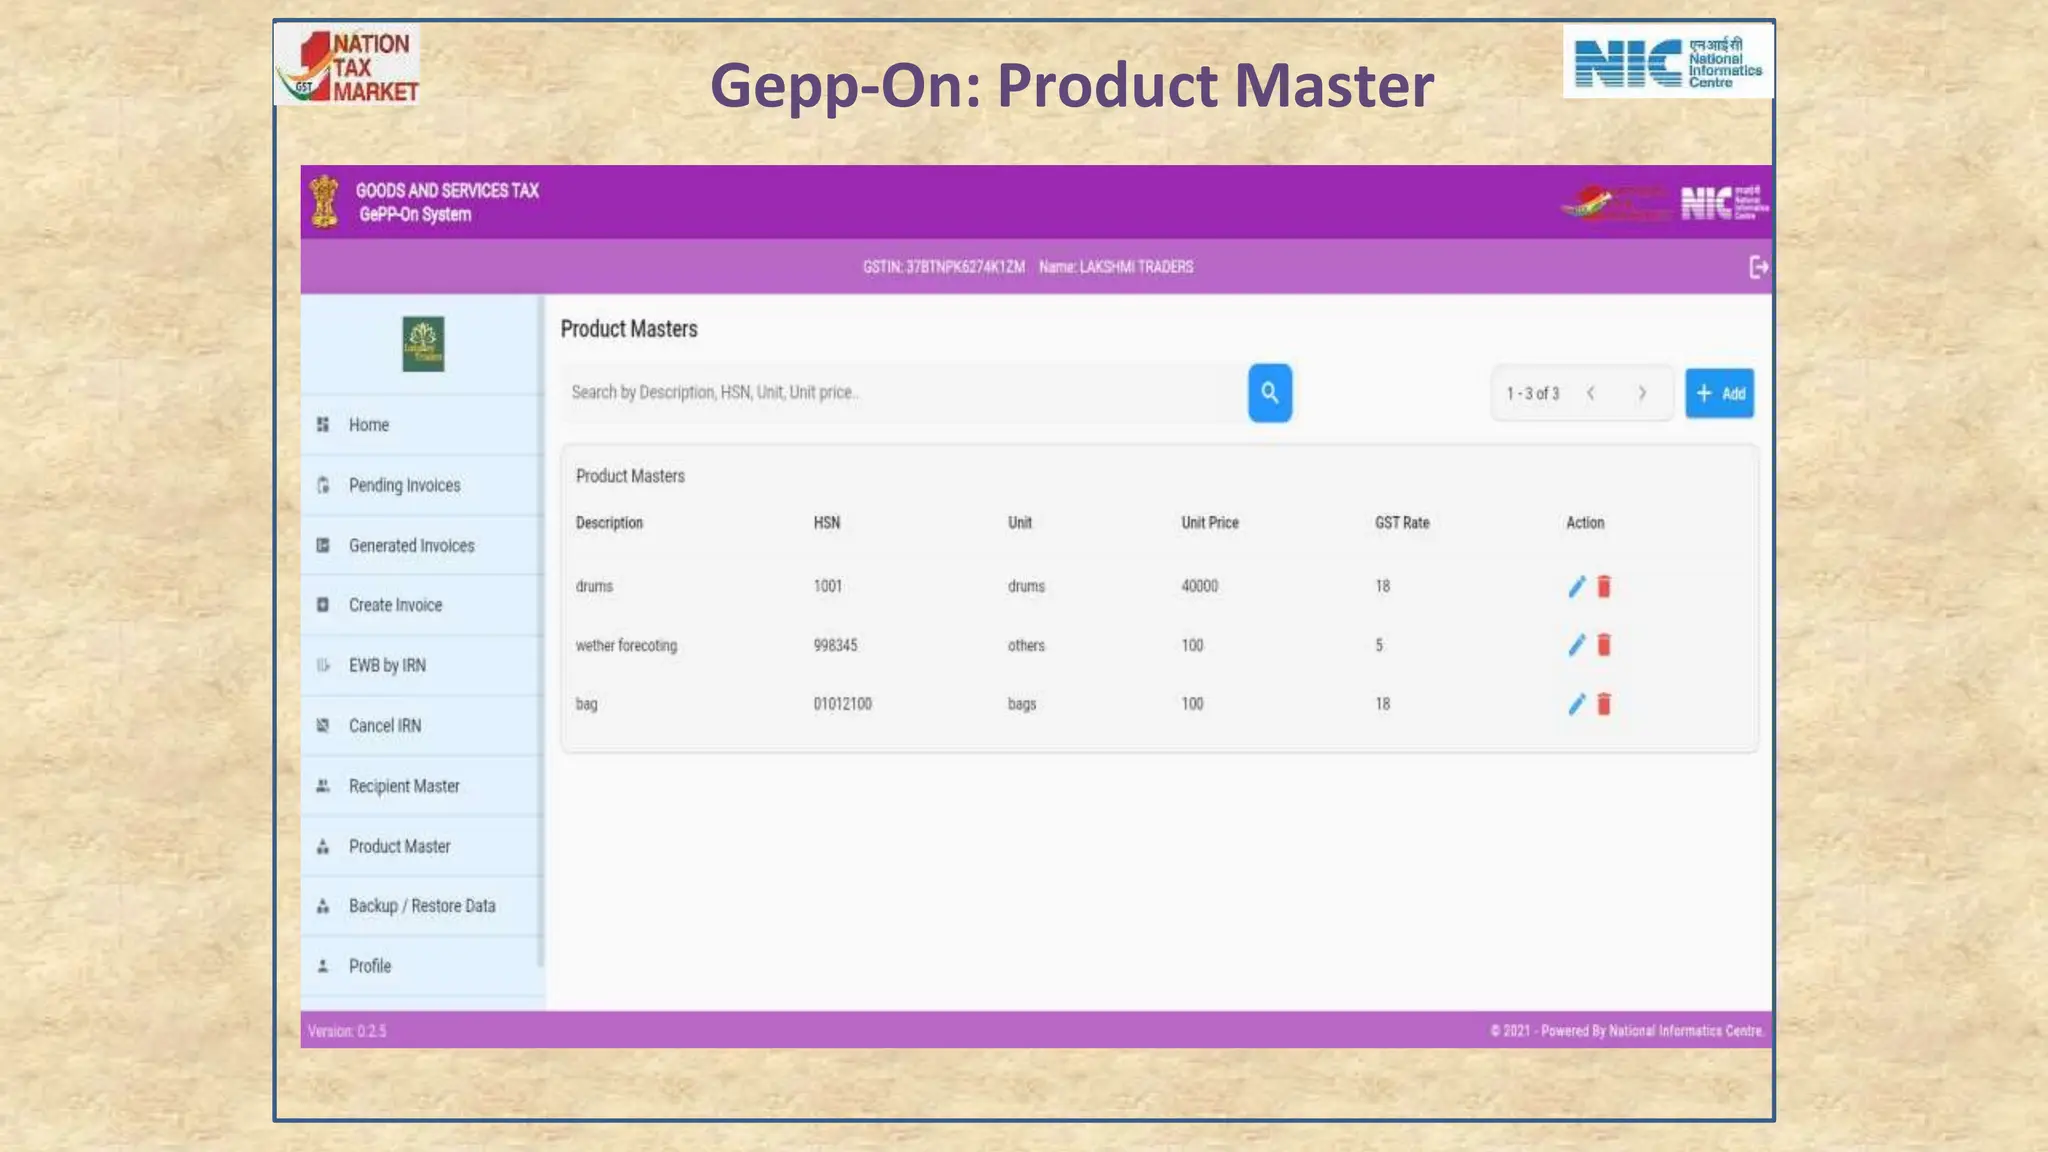Image resolution: width=2048 pixels, height=1152 pixels.
Task: Click the Lakshmi Traders logo thumbnail
Action: 423,344
